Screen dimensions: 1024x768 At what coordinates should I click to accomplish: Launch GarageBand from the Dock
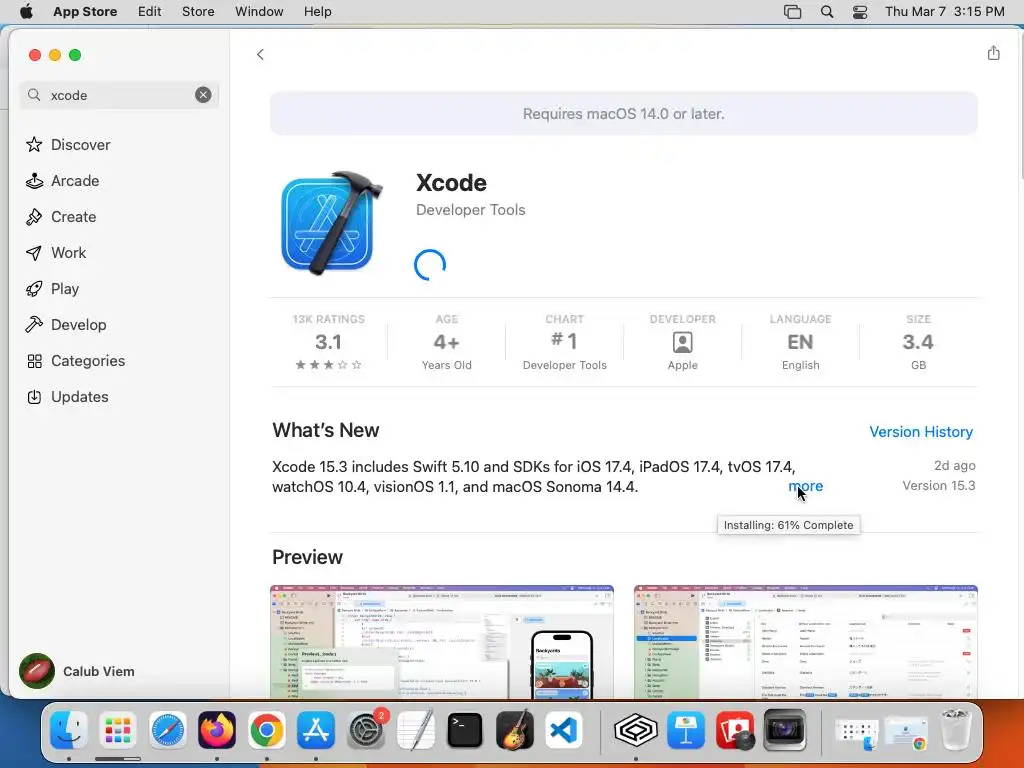pyautogui.click(x=515, y=729)
